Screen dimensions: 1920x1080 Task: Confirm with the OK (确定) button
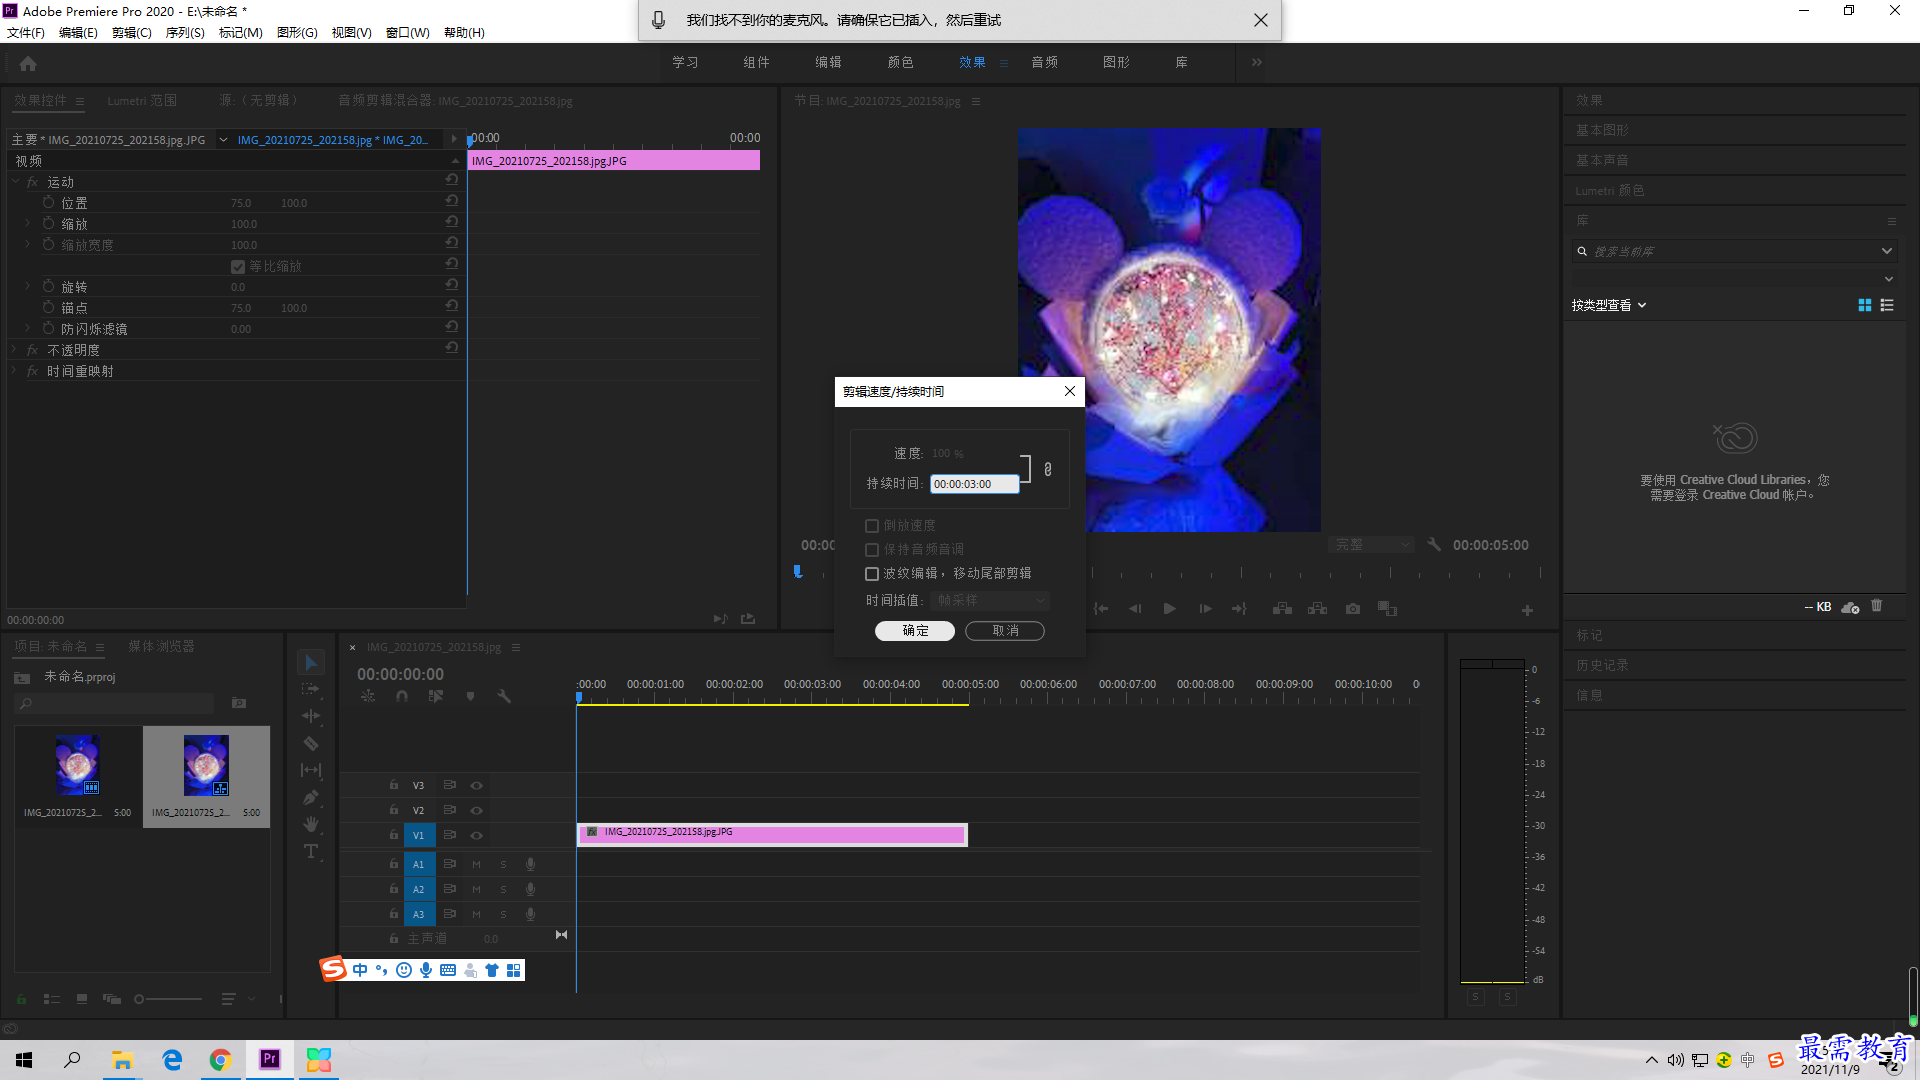pyautogui.click(x=915, y=631)
